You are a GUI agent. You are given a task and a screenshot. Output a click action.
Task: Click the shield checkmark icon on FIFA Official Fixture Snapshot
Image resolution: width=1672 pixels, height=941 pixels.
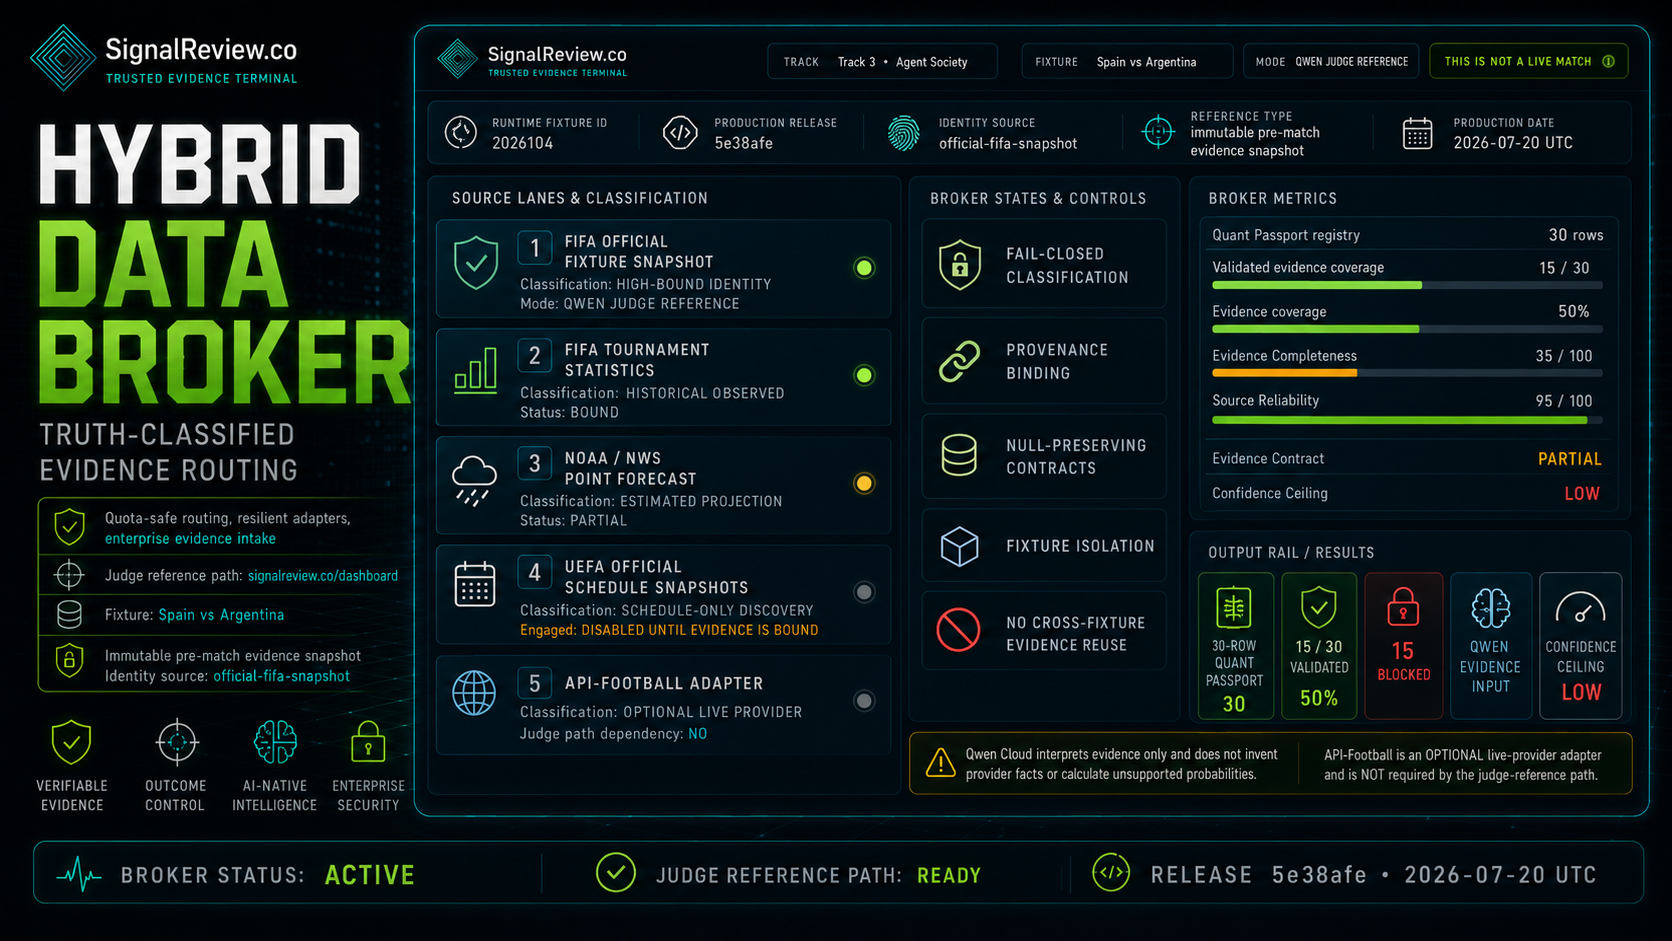pyautogui.click(x=476, y=263)
